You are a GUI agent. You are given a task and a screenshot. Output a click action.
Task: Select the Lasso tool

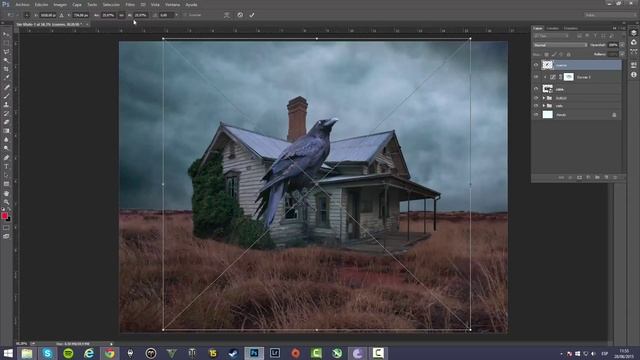(6, 52)
